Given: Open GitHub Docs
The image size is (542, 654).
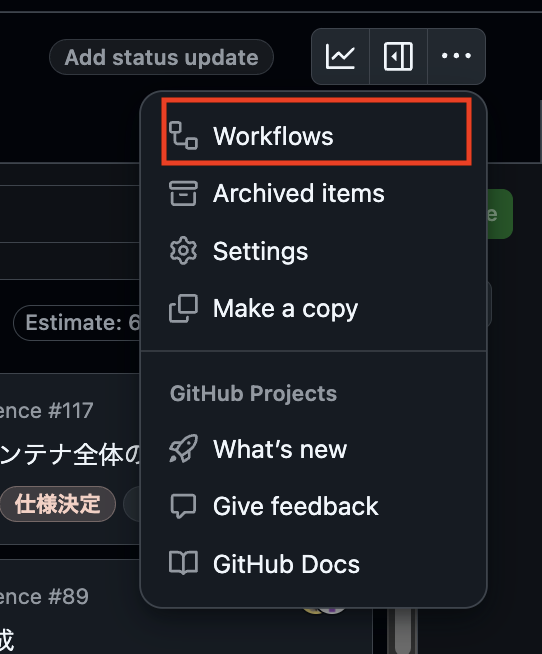Looking at the screenshot, I should (x=314, y=564).
